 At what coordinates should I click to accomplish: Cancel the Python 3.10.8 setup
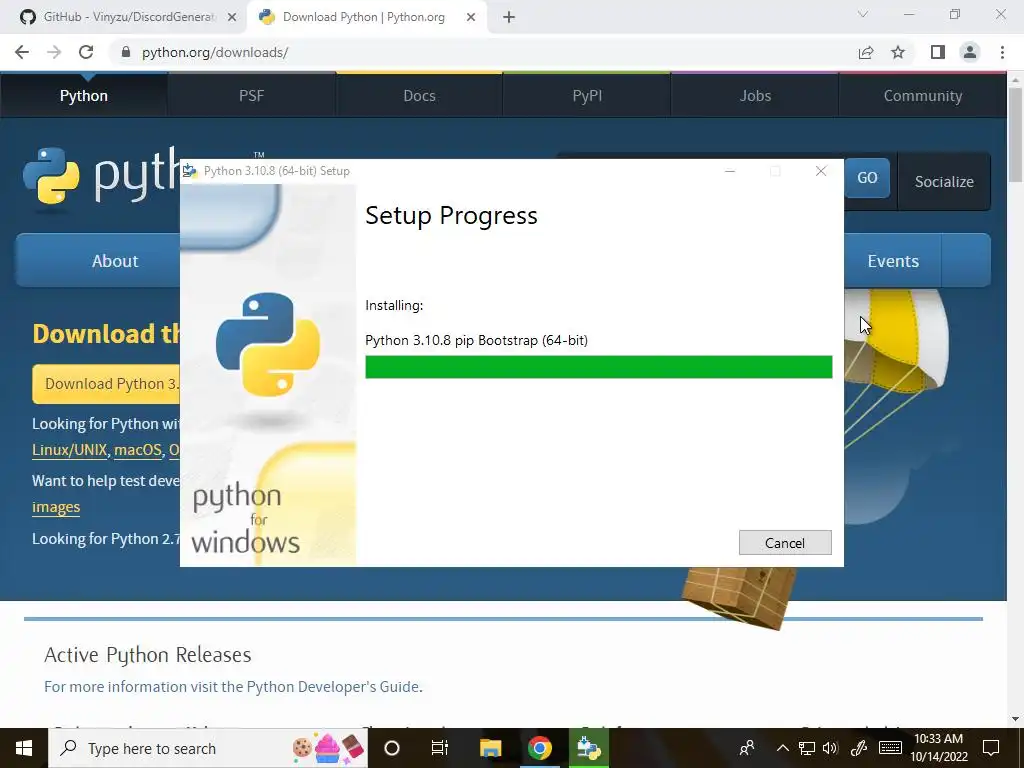[785, 543]
